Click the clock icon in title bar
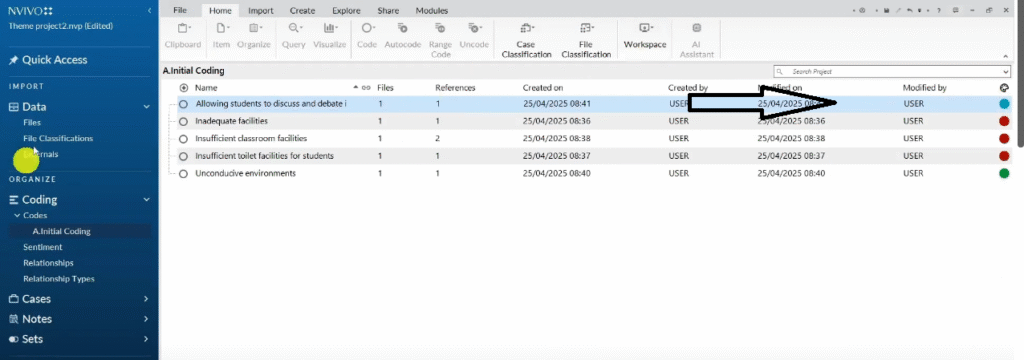Image resolution: width=1024 pixels, height=360 pixels. [862, 10]
